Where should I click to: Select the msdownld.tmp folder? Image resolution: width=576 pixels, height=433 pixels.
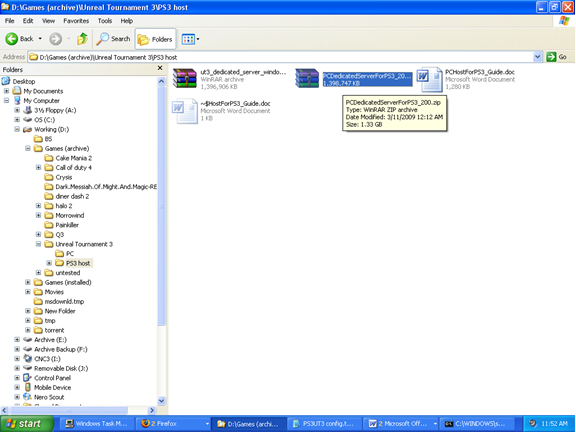[64, 301]
